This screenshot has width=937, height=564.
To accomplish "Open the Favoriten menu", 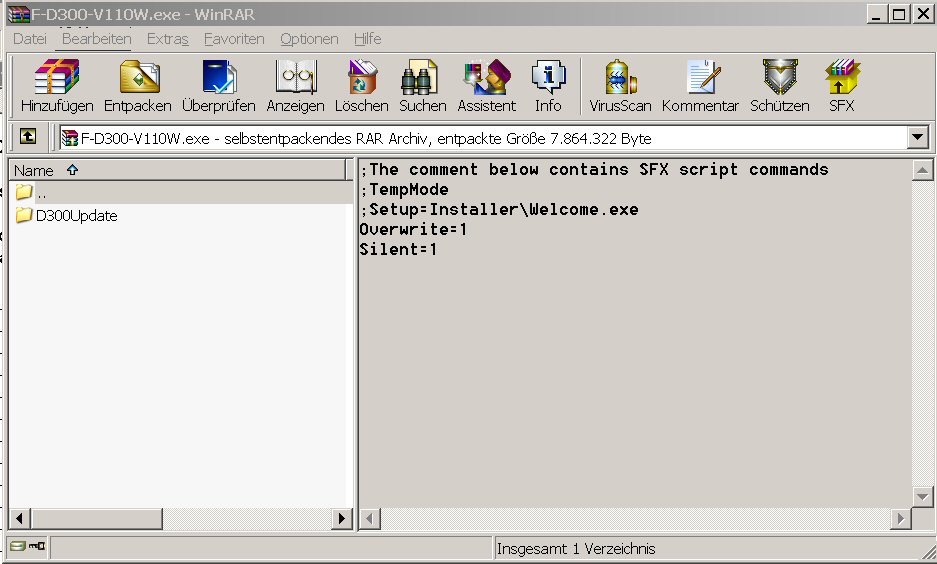I will tap(234, 39).
